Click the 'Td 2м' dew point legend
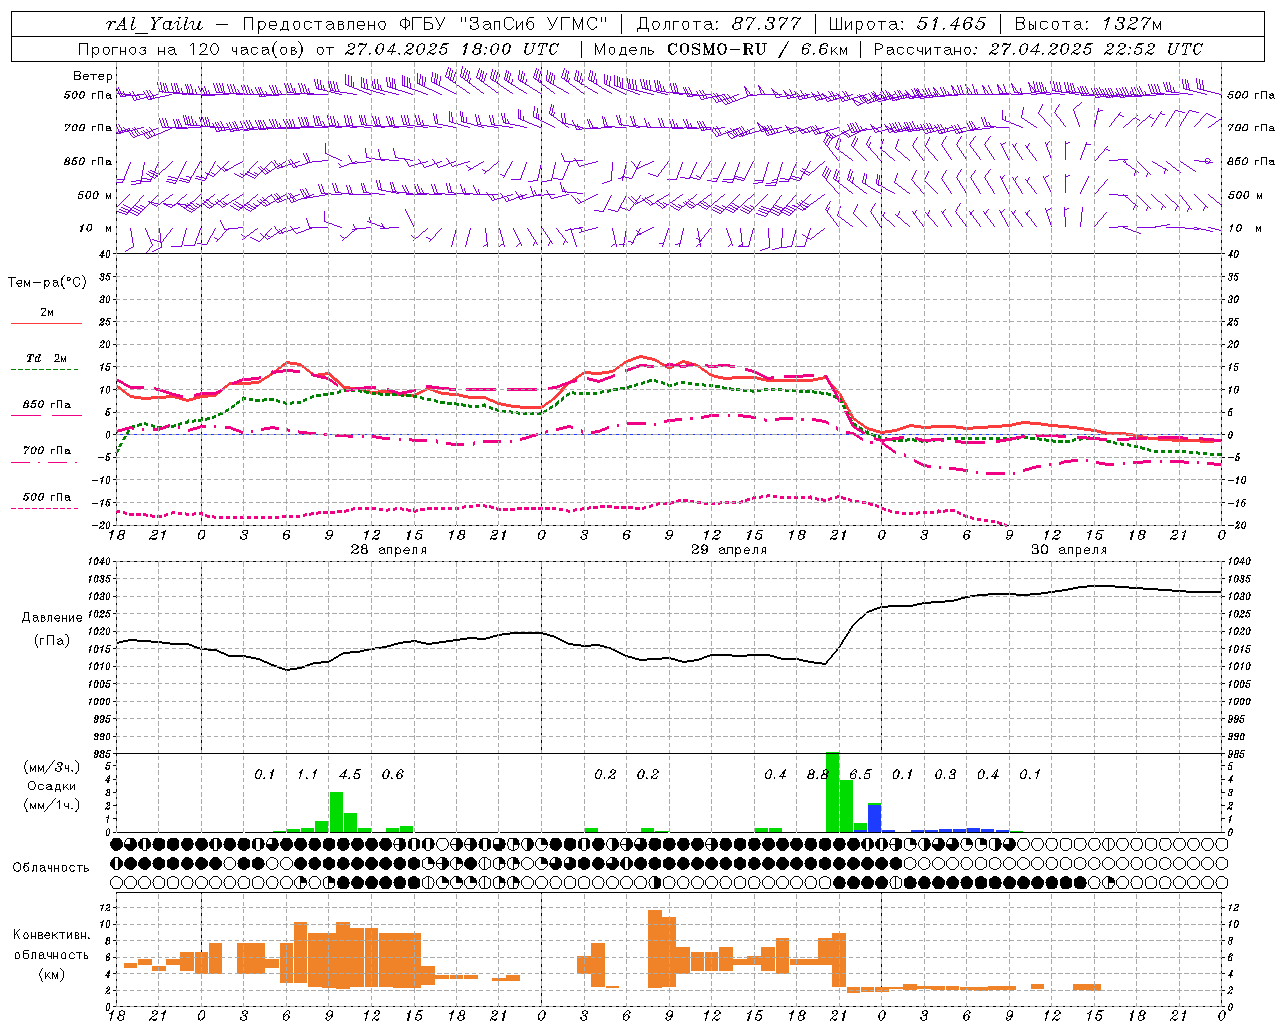1280x1024 pixels. (47, 358)
